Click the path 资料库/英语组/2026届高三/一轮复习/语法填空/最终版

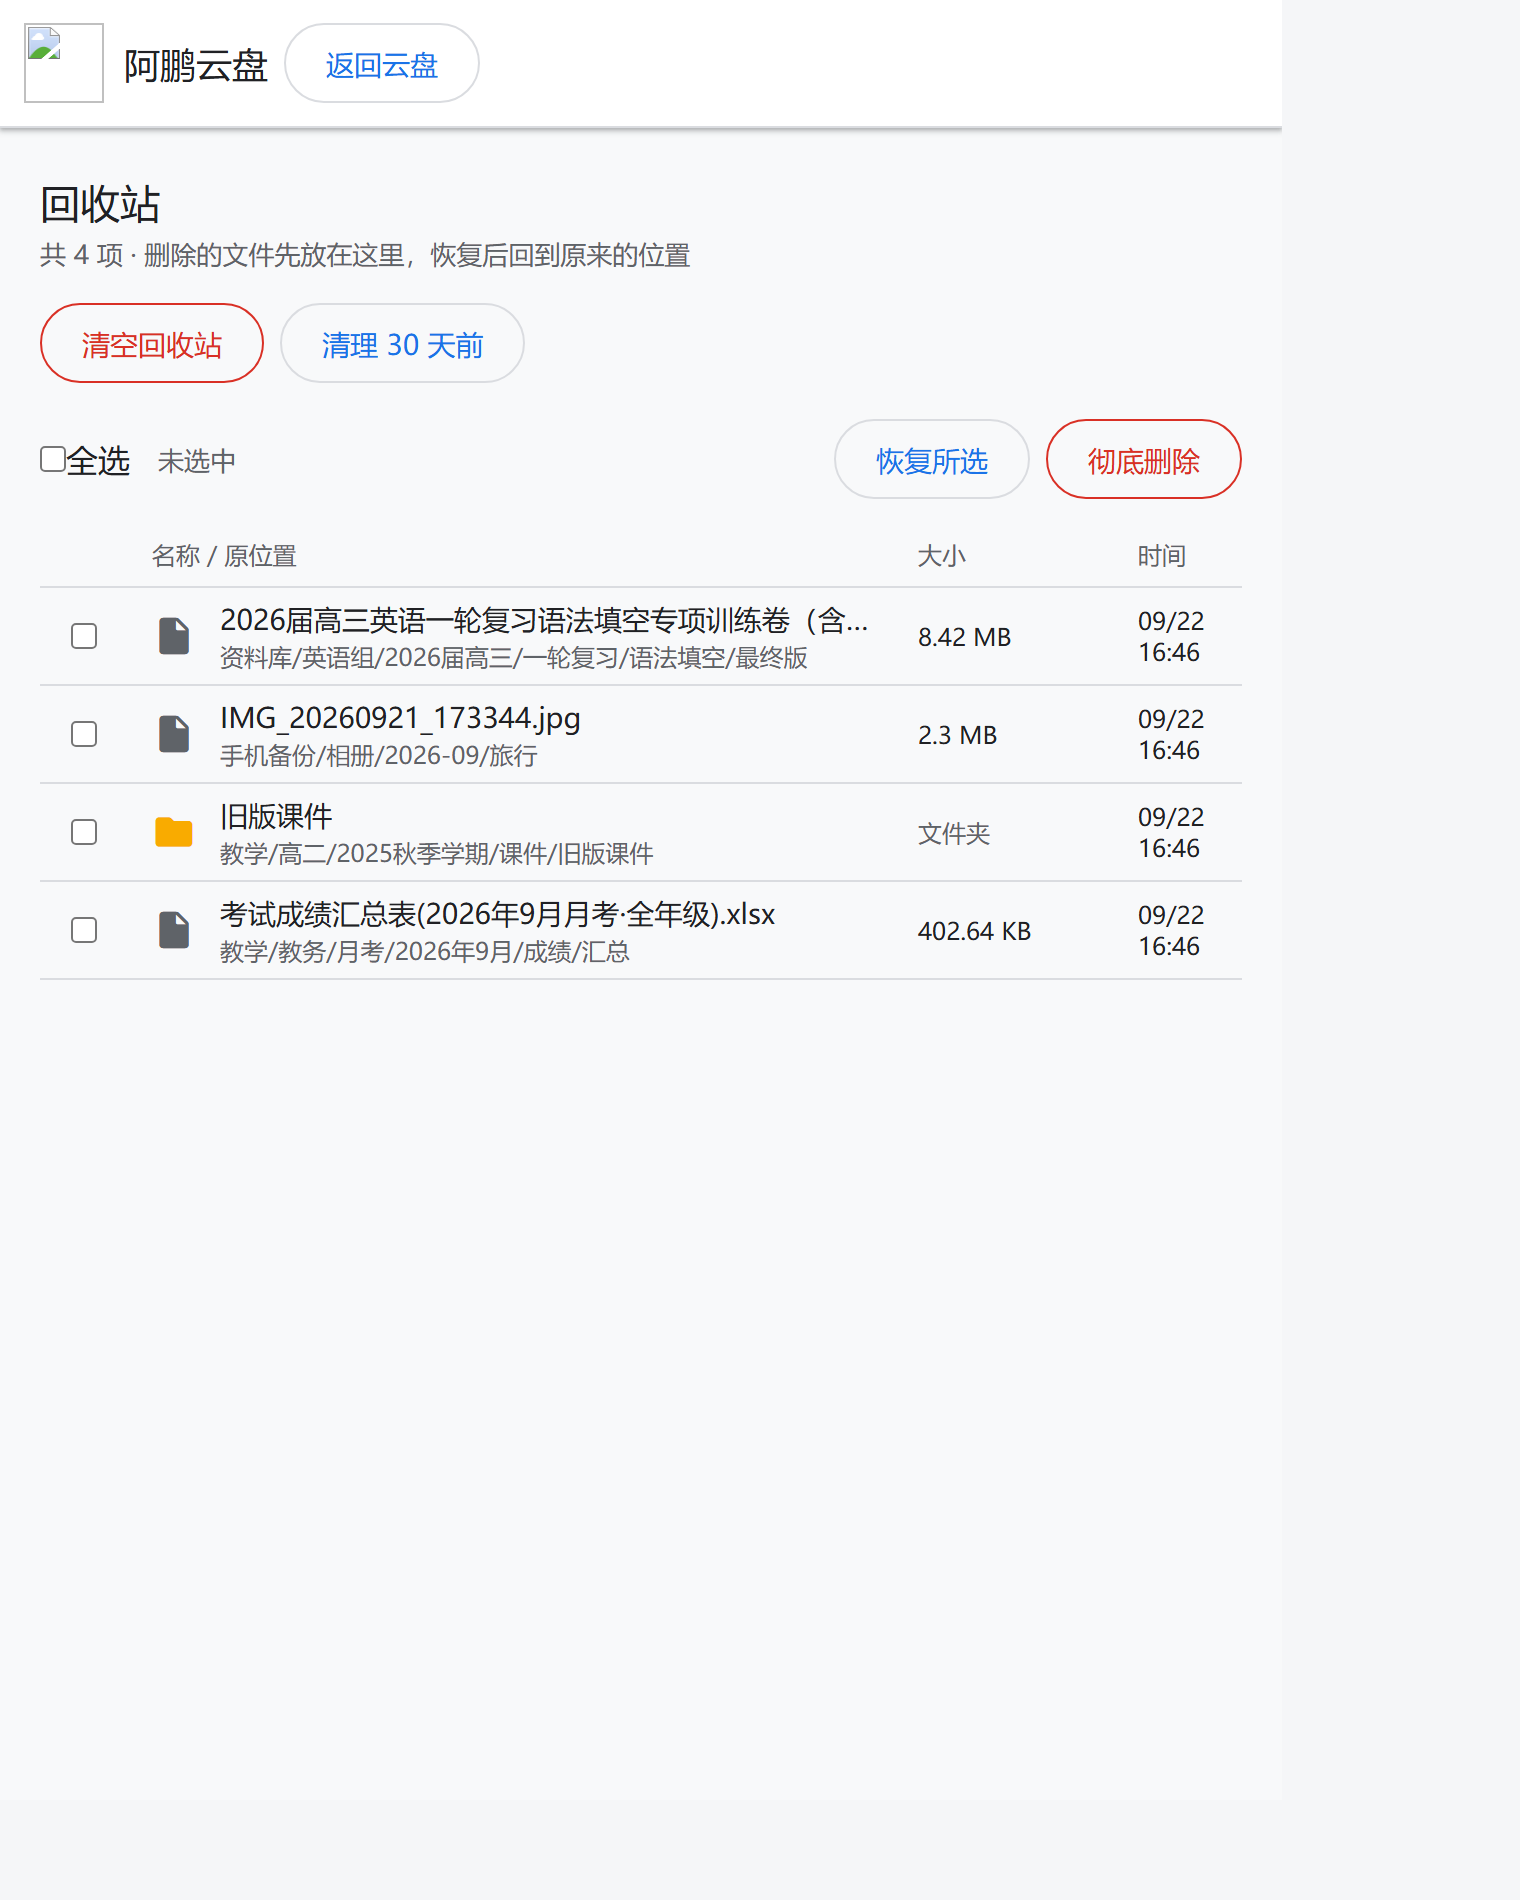(x=514, y=658)
